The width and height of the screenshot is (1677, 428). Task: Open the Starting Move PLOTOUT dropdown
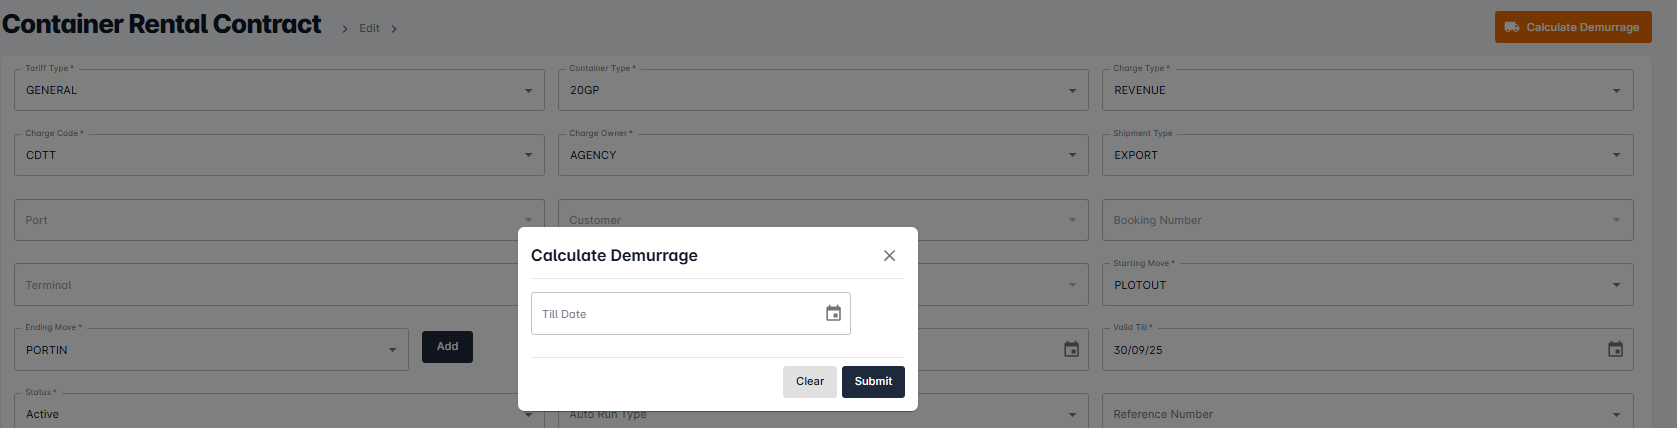(1367, 285)
